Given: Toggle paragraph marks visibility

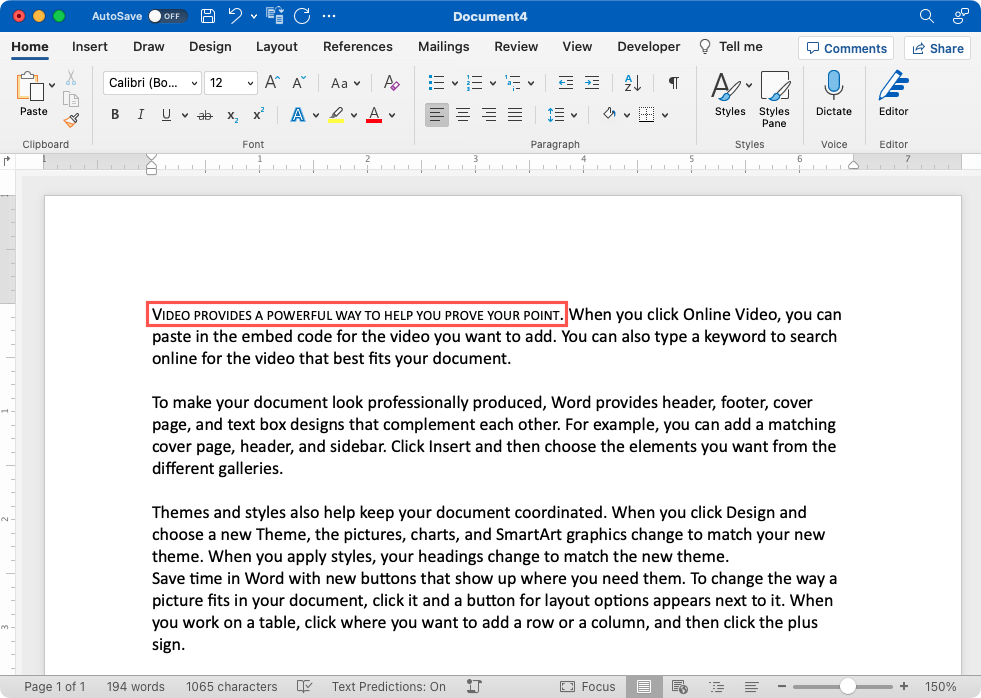Looking at the screenshot, I should click(673, 83).
